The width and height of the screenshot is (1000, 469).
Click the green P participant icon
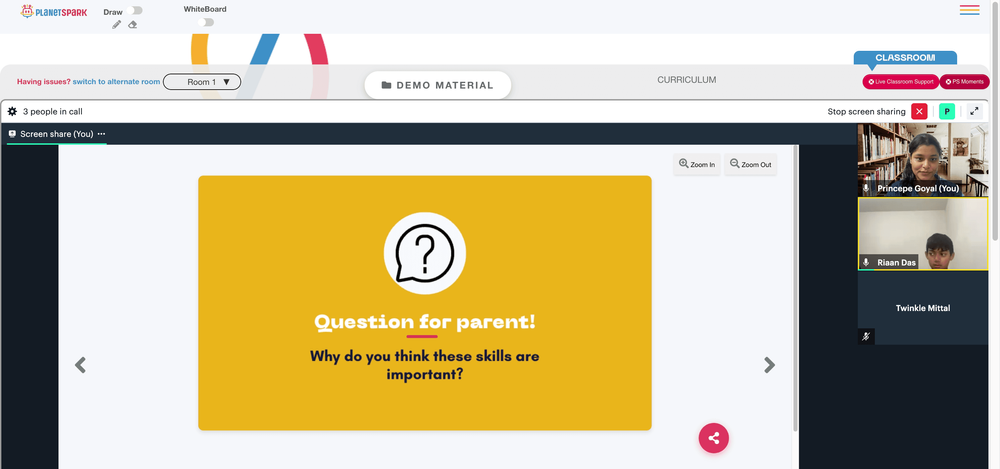coord(947,112)
